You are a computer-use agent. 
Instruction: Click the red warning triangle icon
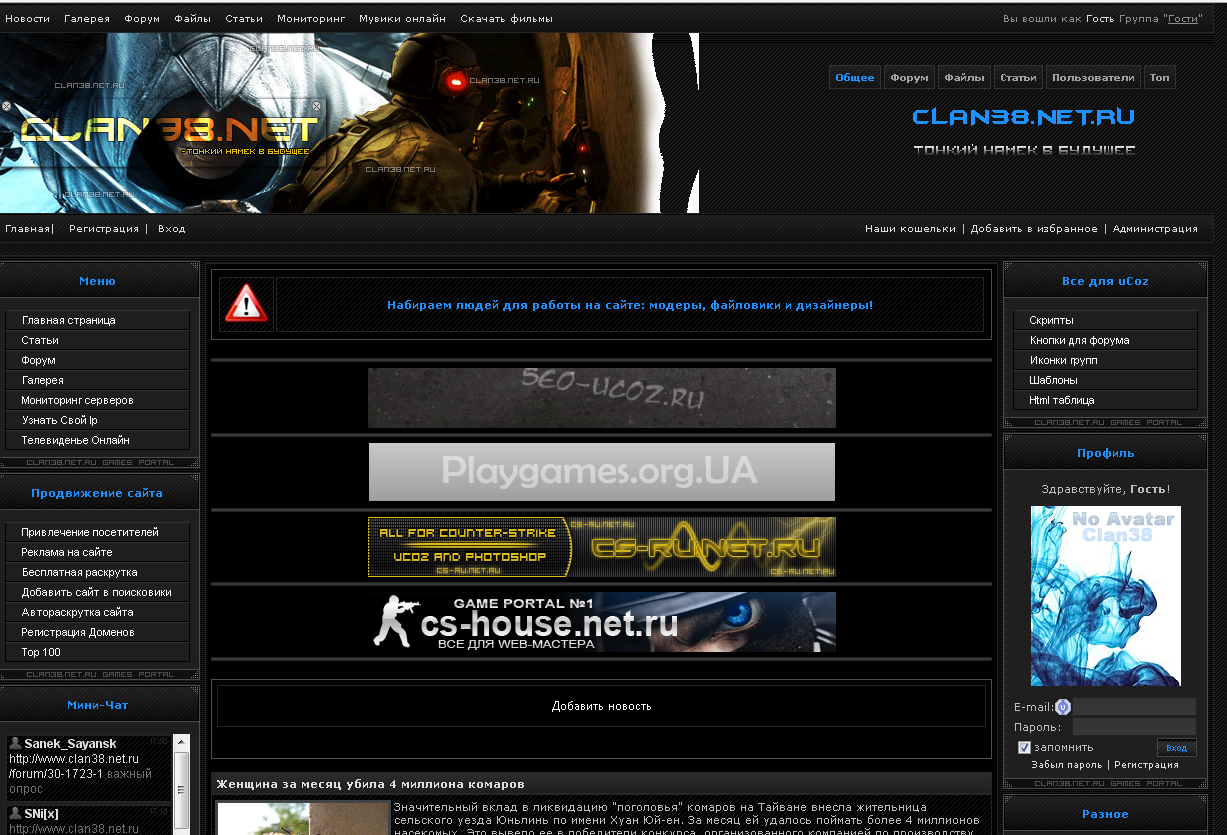(246, 304)
